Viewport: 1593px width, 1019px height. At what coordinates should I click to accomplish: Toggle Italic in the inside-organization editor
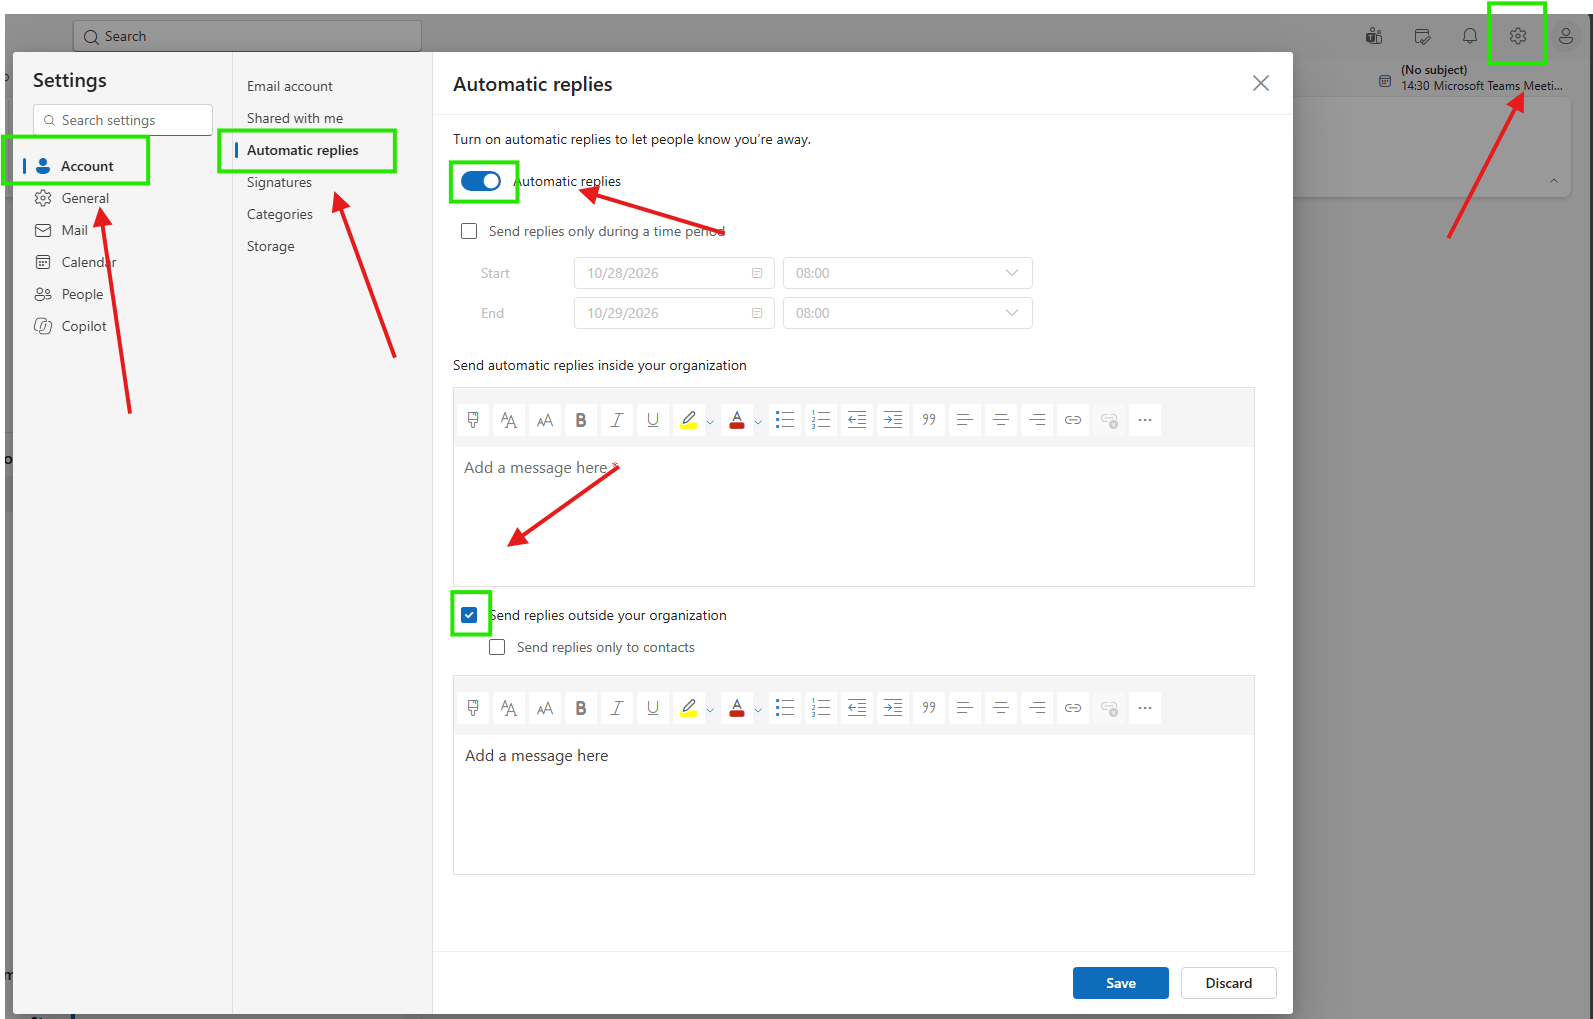click(617, 420)
